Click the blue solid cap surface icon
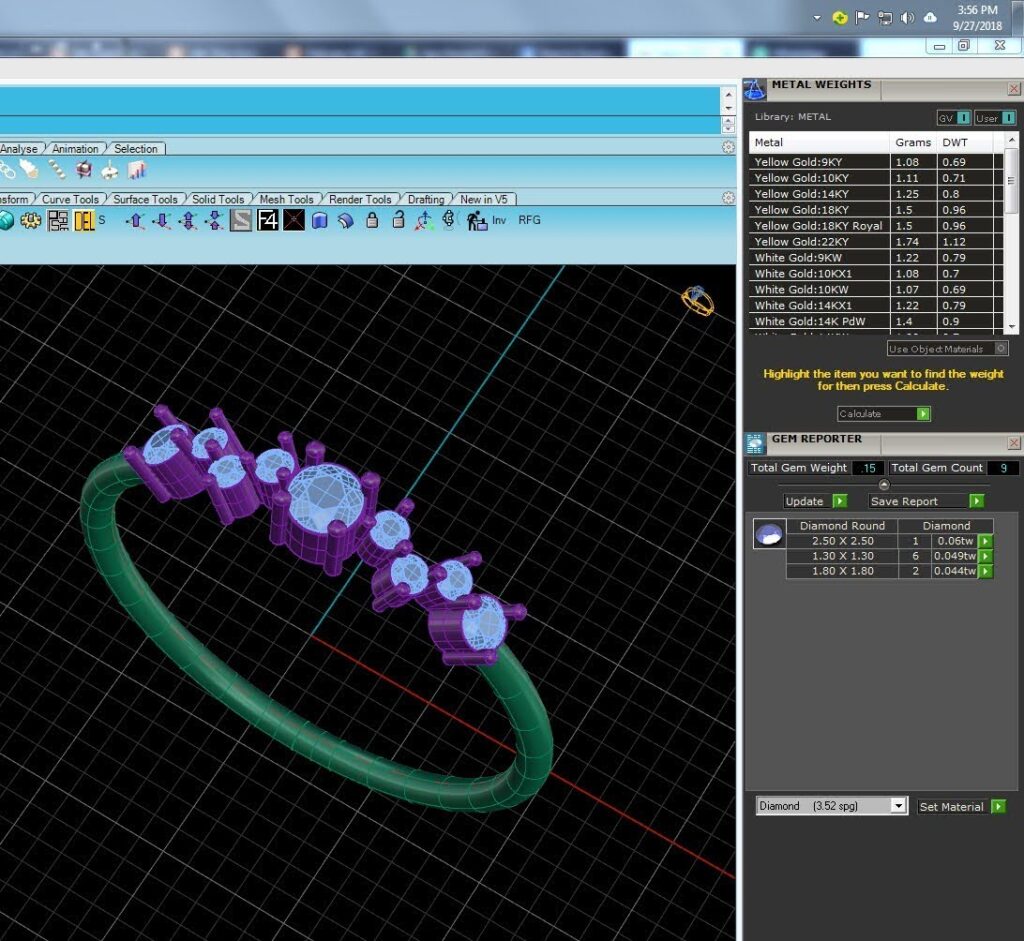 (319, 221)
